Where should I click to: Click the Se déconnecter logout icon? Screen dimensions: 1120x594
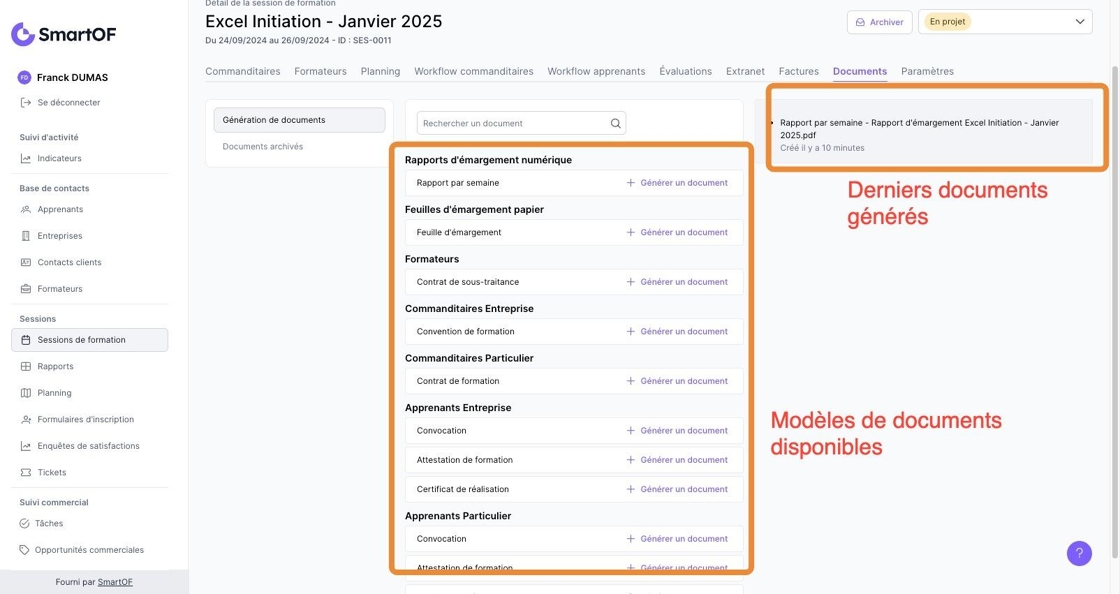26,103
